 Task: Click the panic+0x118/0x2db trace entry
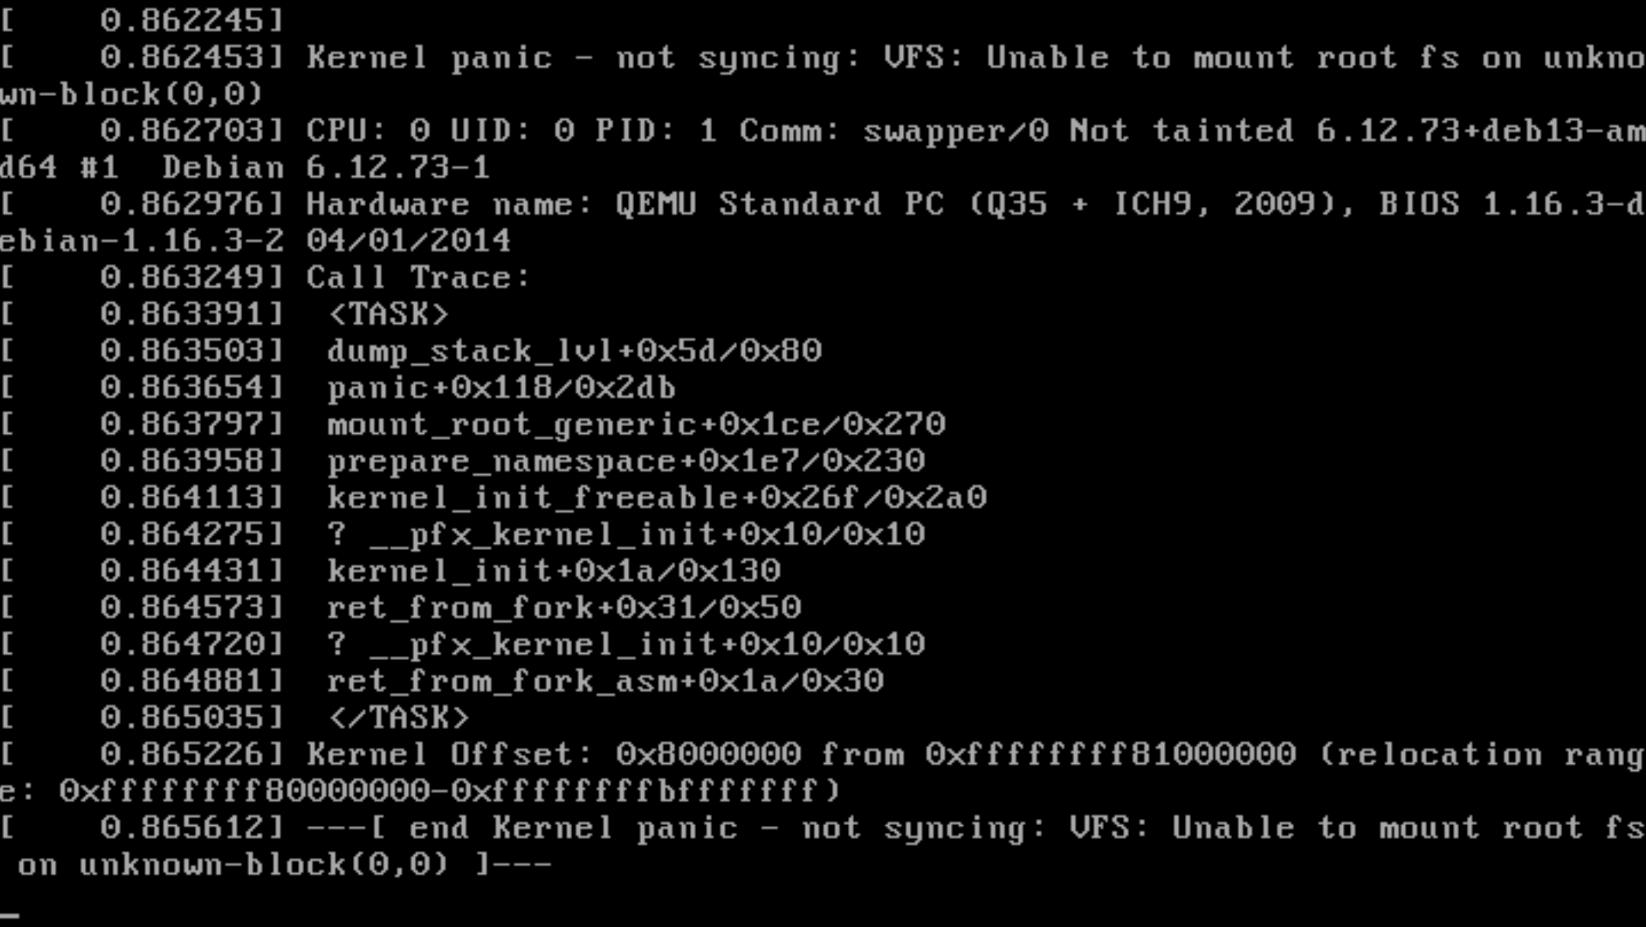pyautogui.click(x=501, y=388)
